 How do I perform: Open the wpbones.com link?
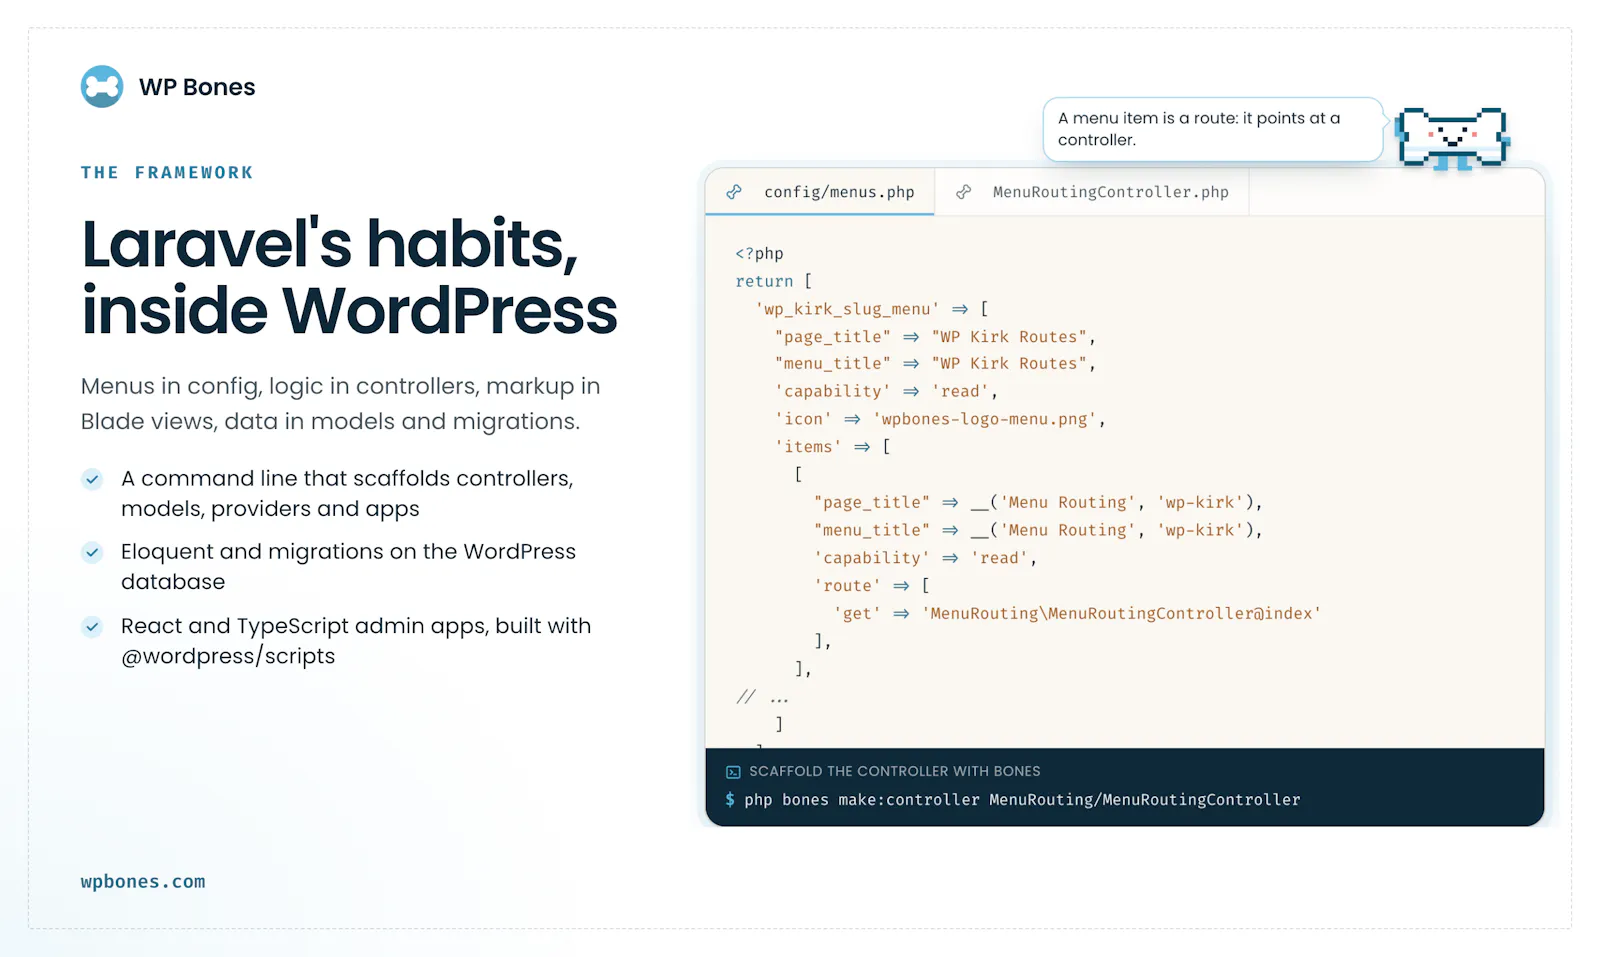(143, 882)
